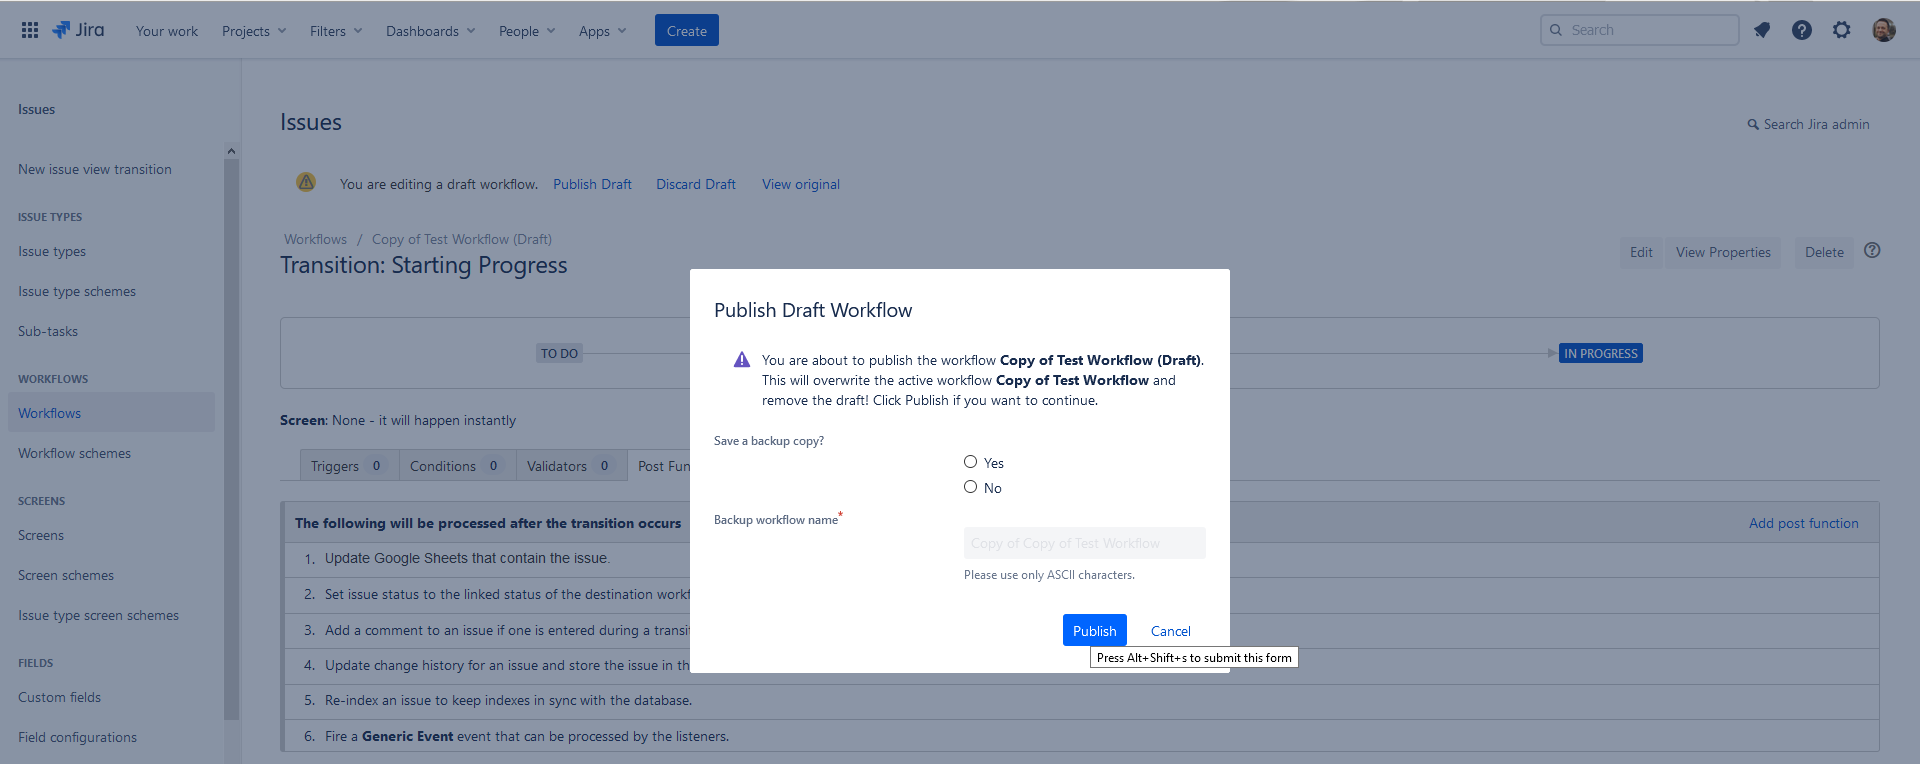Expand the Filters dropdown

coord(336,31)
